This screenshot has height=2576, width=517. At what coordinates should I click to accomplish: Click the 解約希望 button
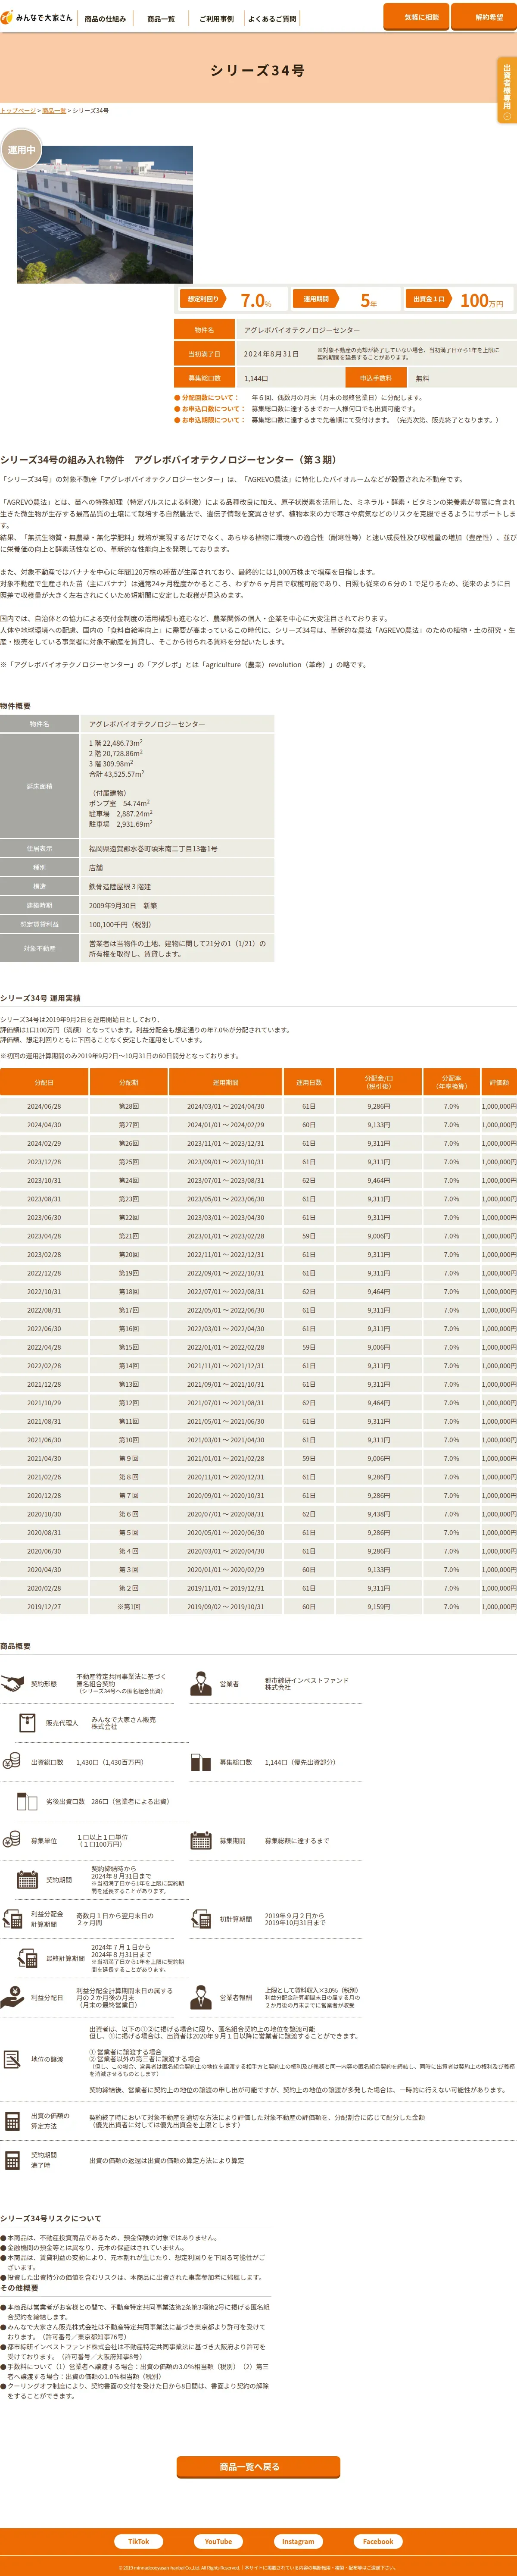pos(484,17)
